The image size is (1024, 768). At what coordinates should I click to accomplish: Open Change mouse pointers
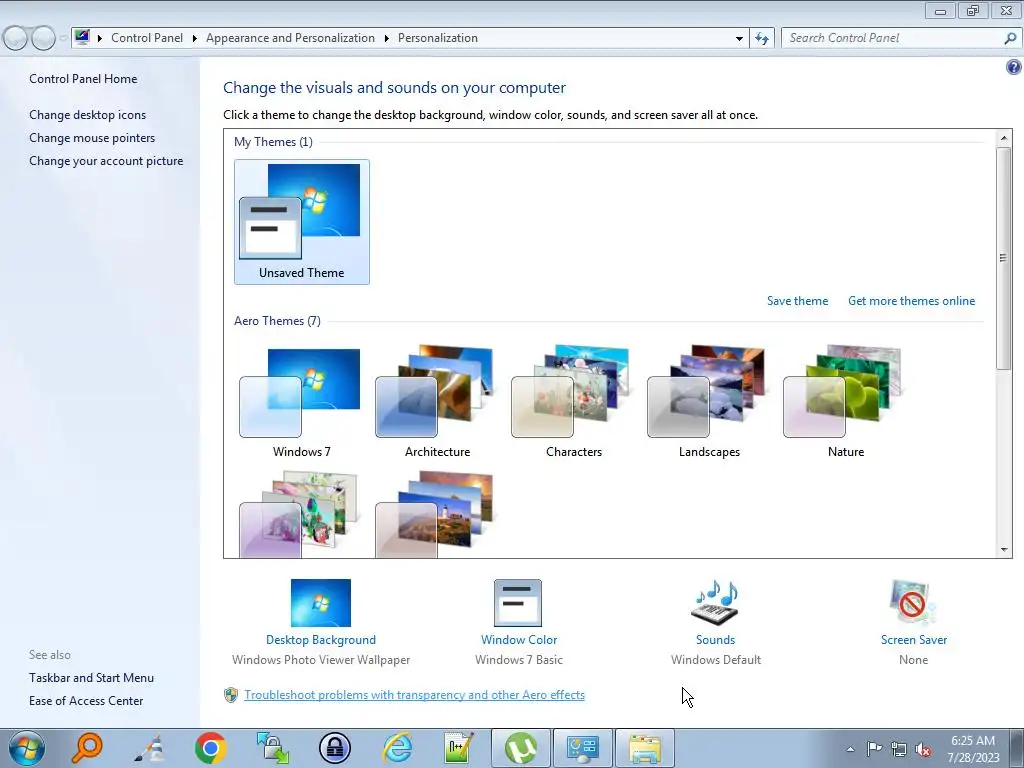92,138
